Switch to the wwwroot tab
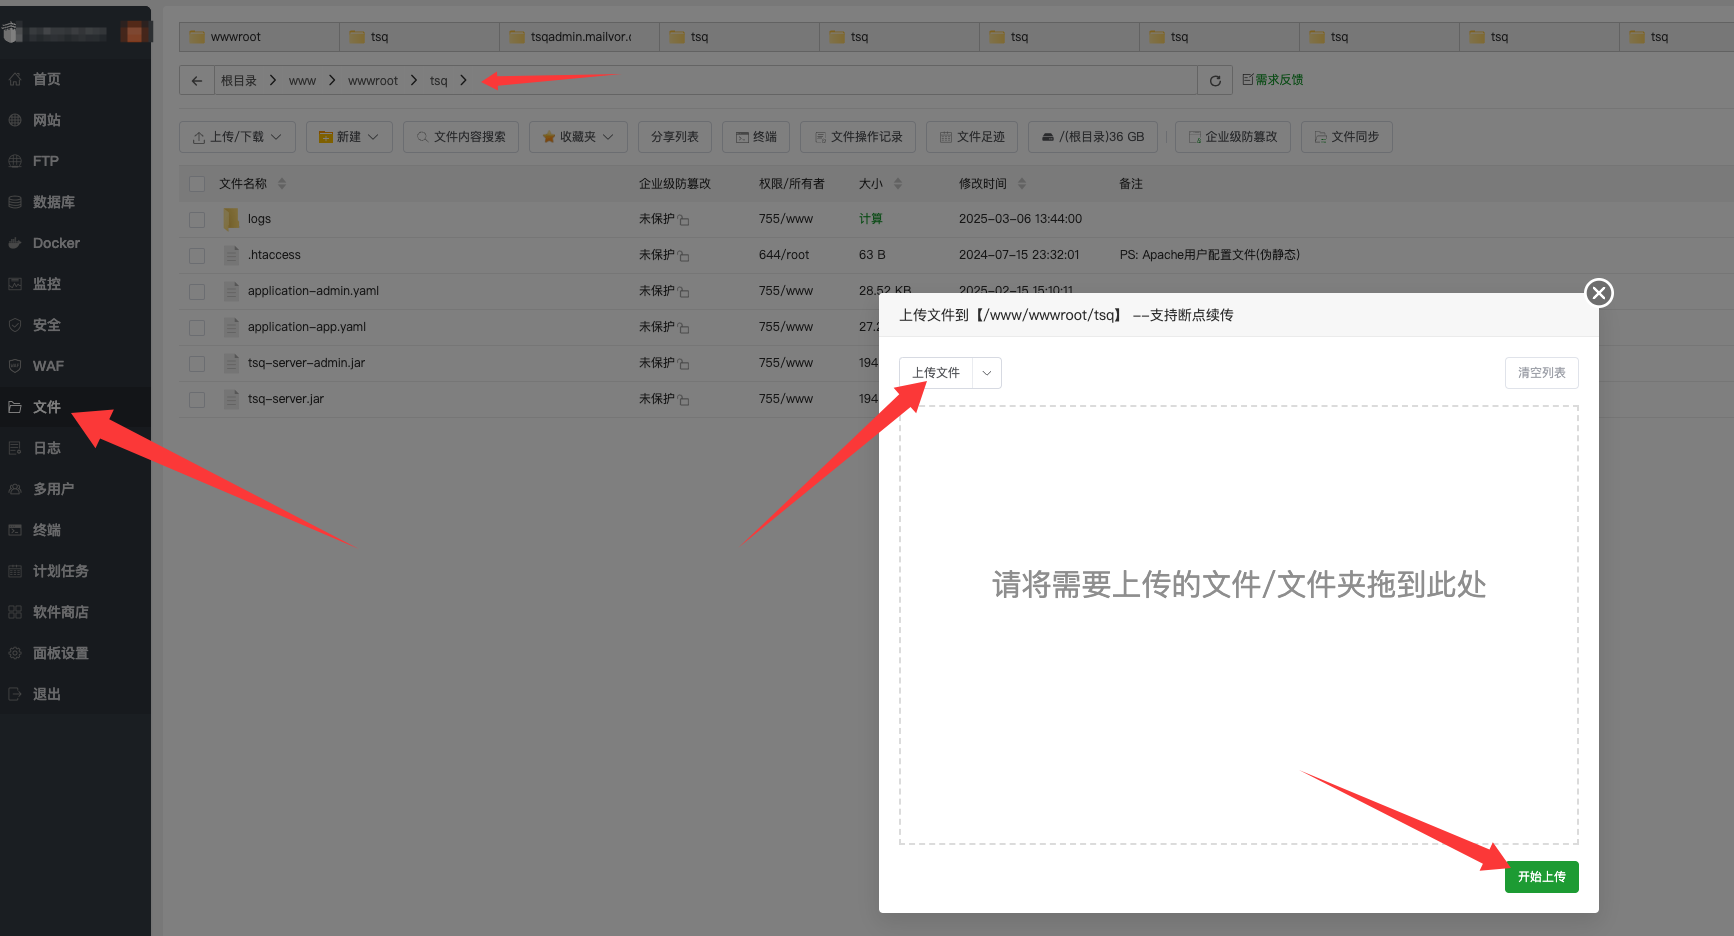Image resolution: width=1734 pixels, height=936 pixels. point(259,37)
